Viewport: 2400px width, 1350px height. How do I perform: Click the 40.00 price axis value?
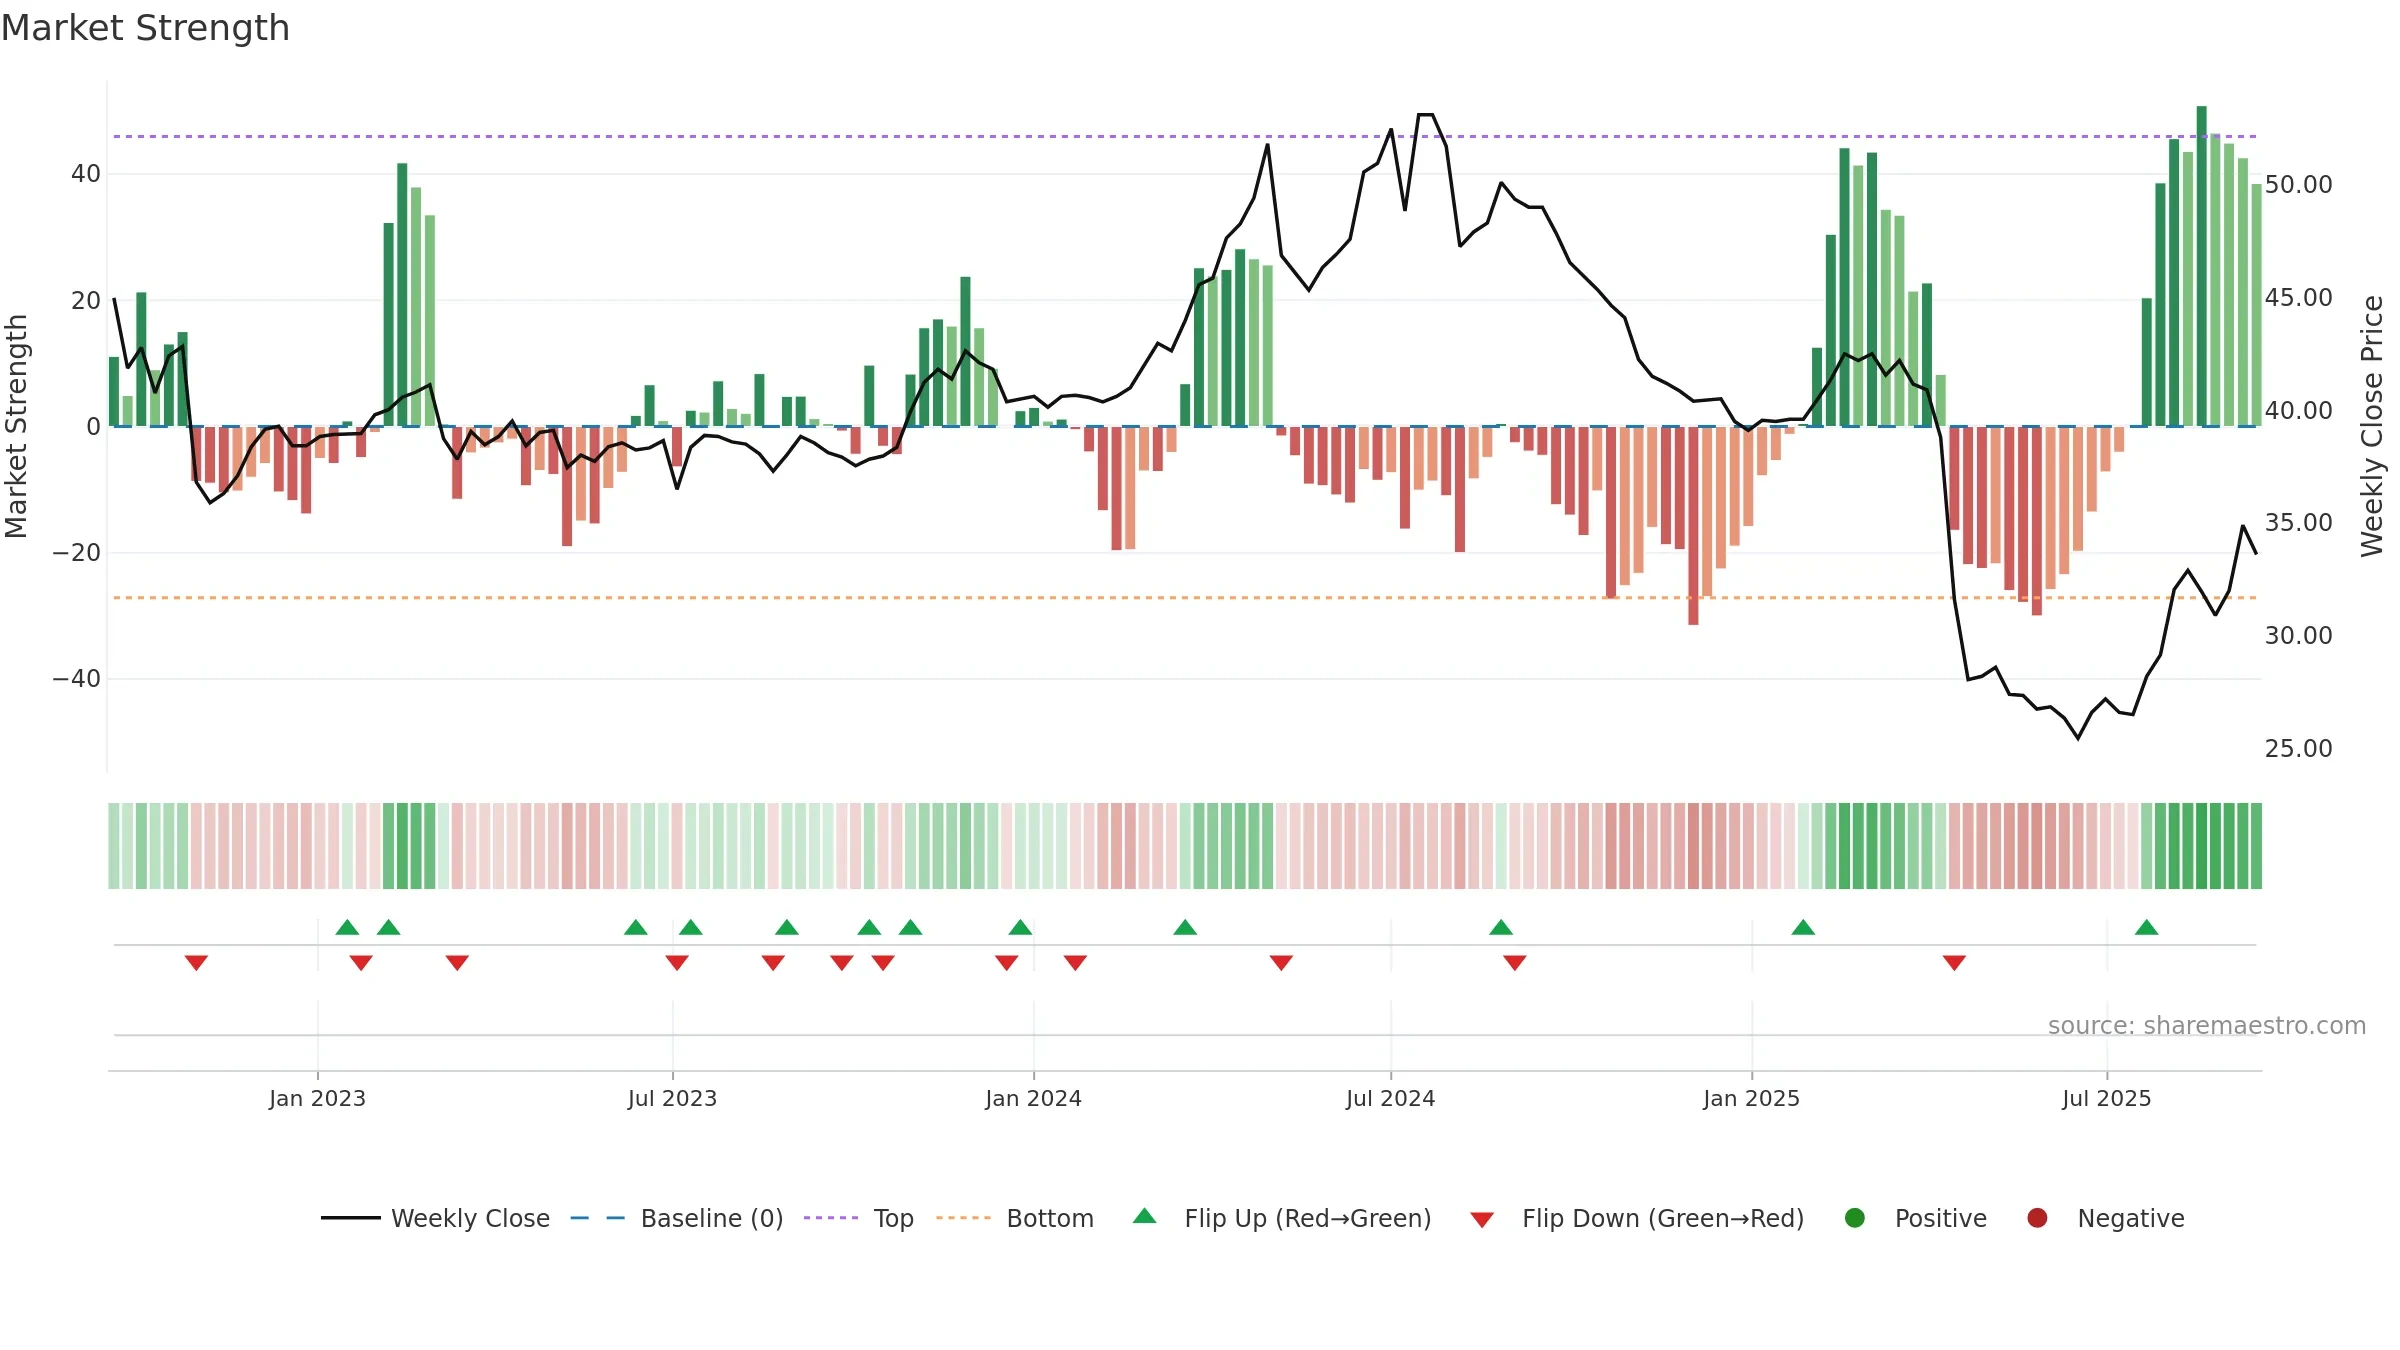pyautogui.click(x=2298, y=410)
